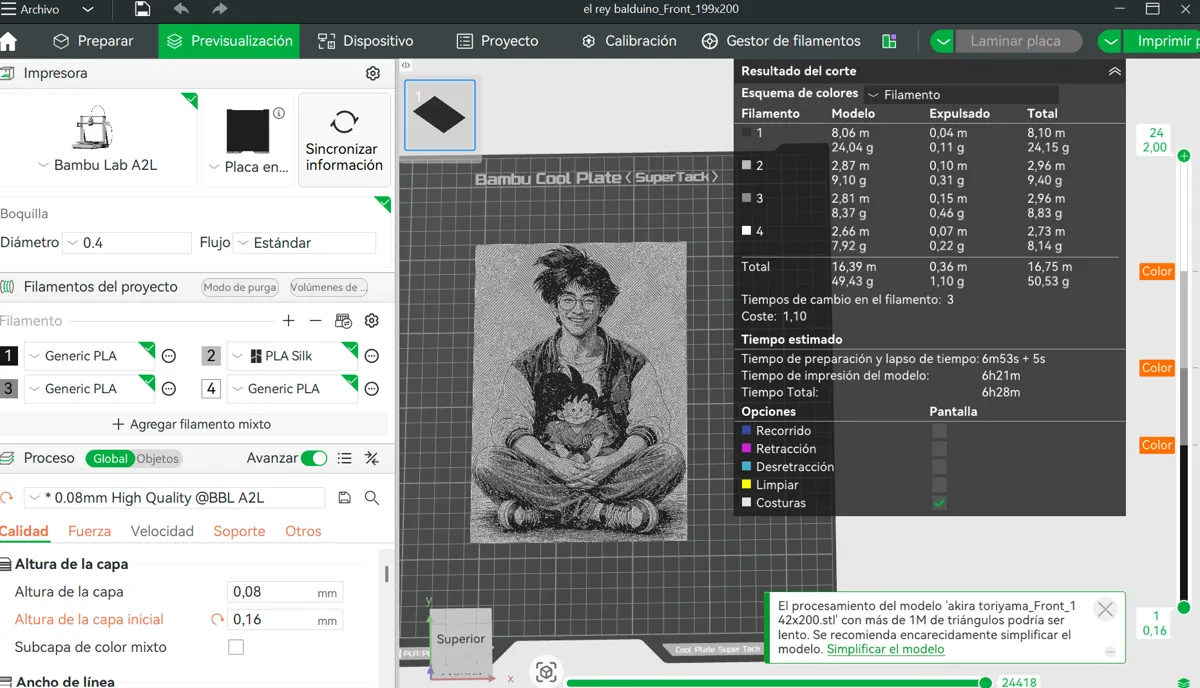Open the Bambu Lab A2L printer dropdown

click(97, 165)
